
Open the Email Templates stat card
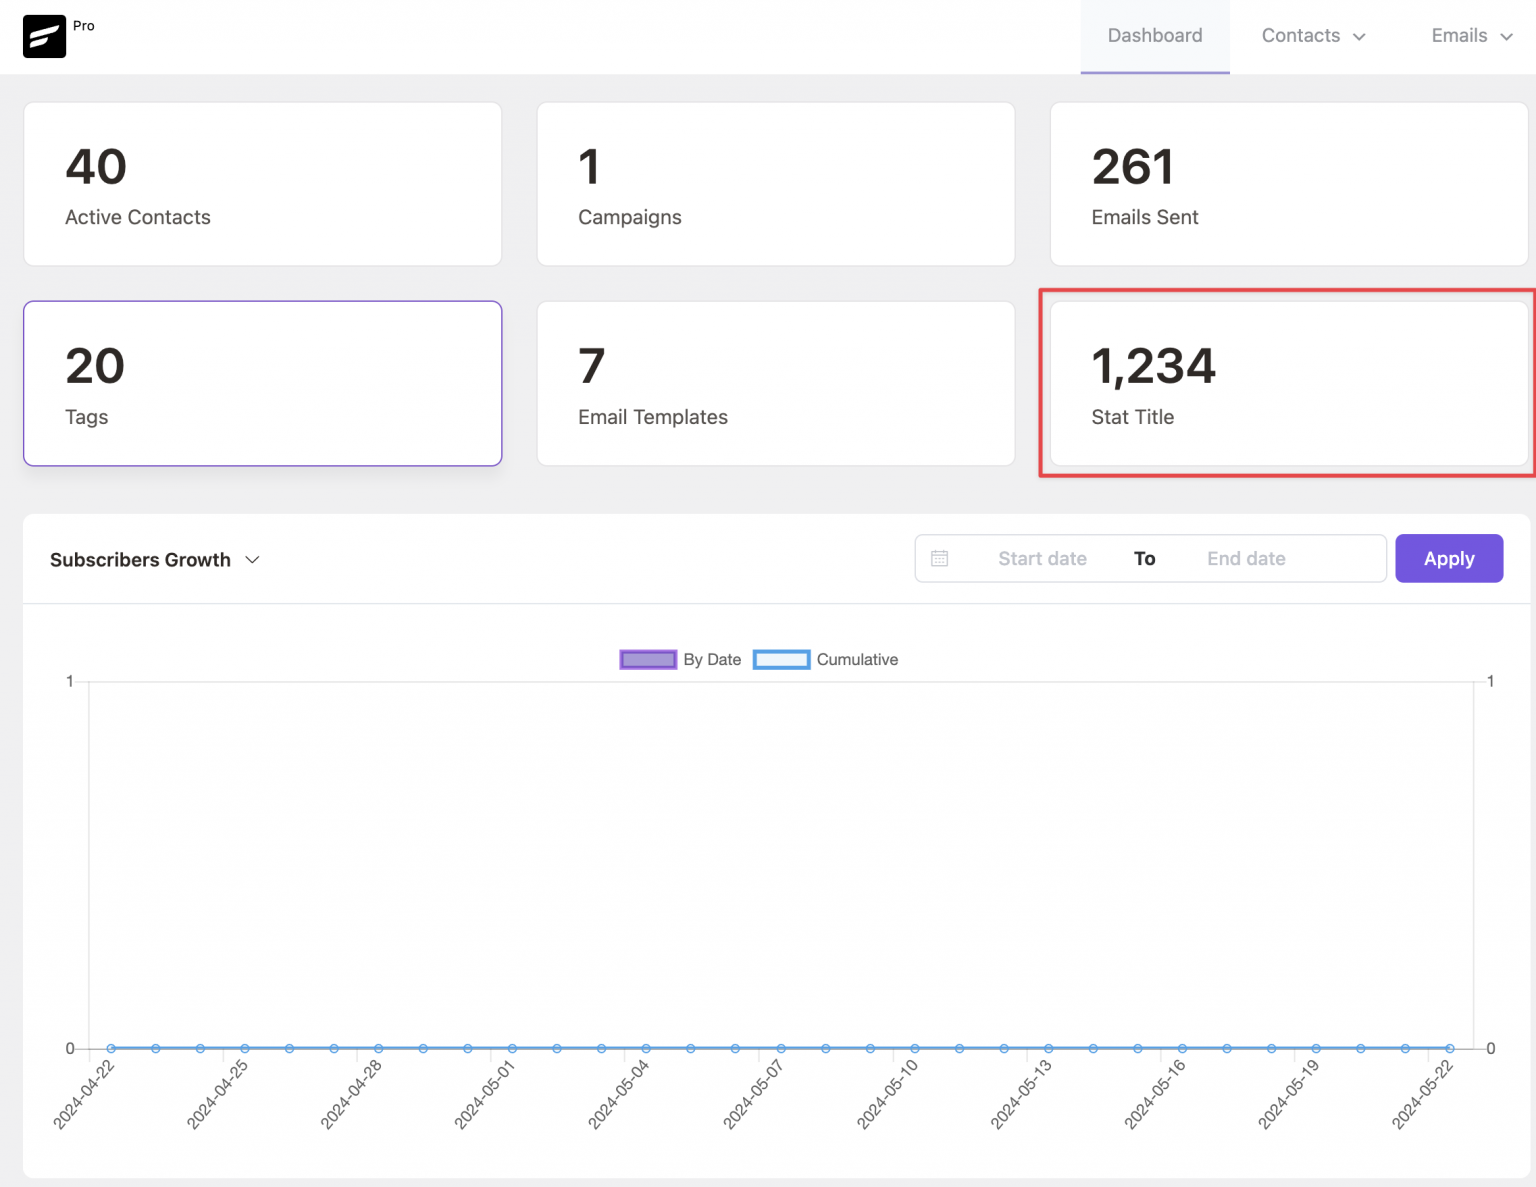click(x=776, y=384)
